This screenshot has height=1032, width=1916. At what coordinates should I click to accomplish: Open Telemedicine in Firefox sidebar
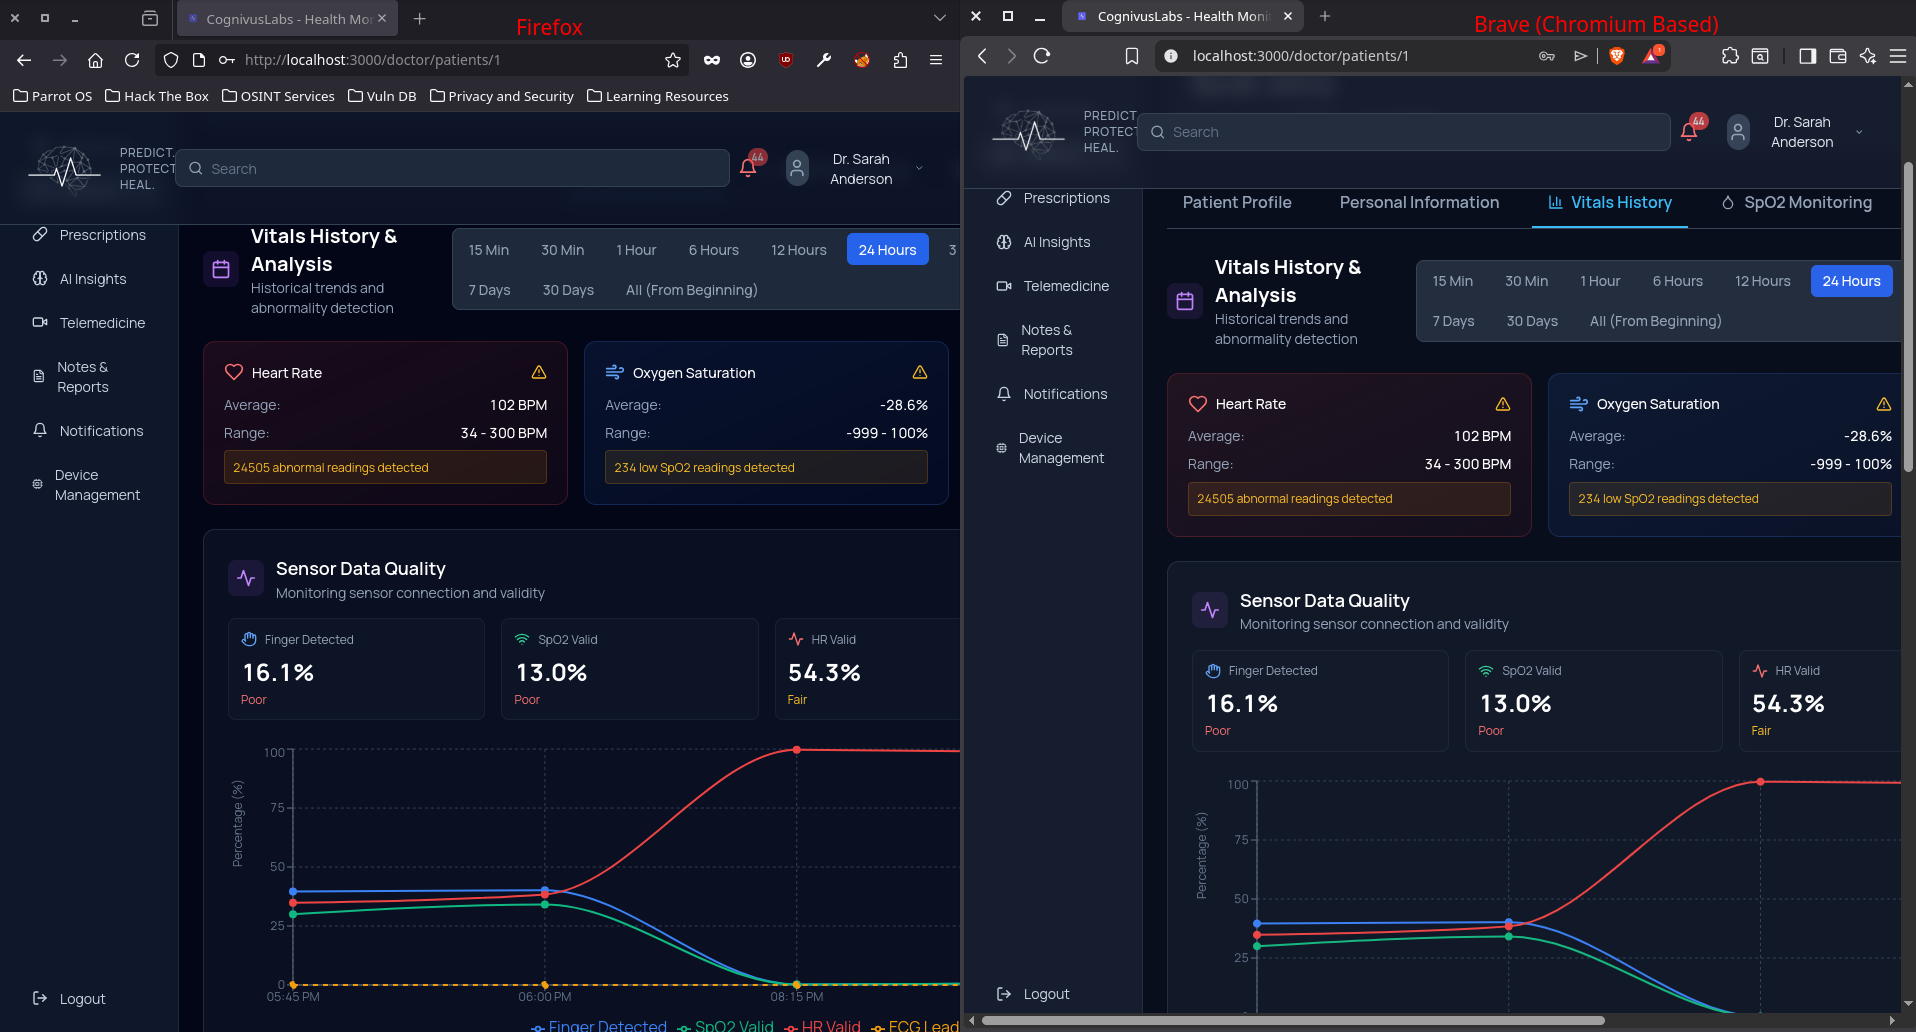point(102,323)
